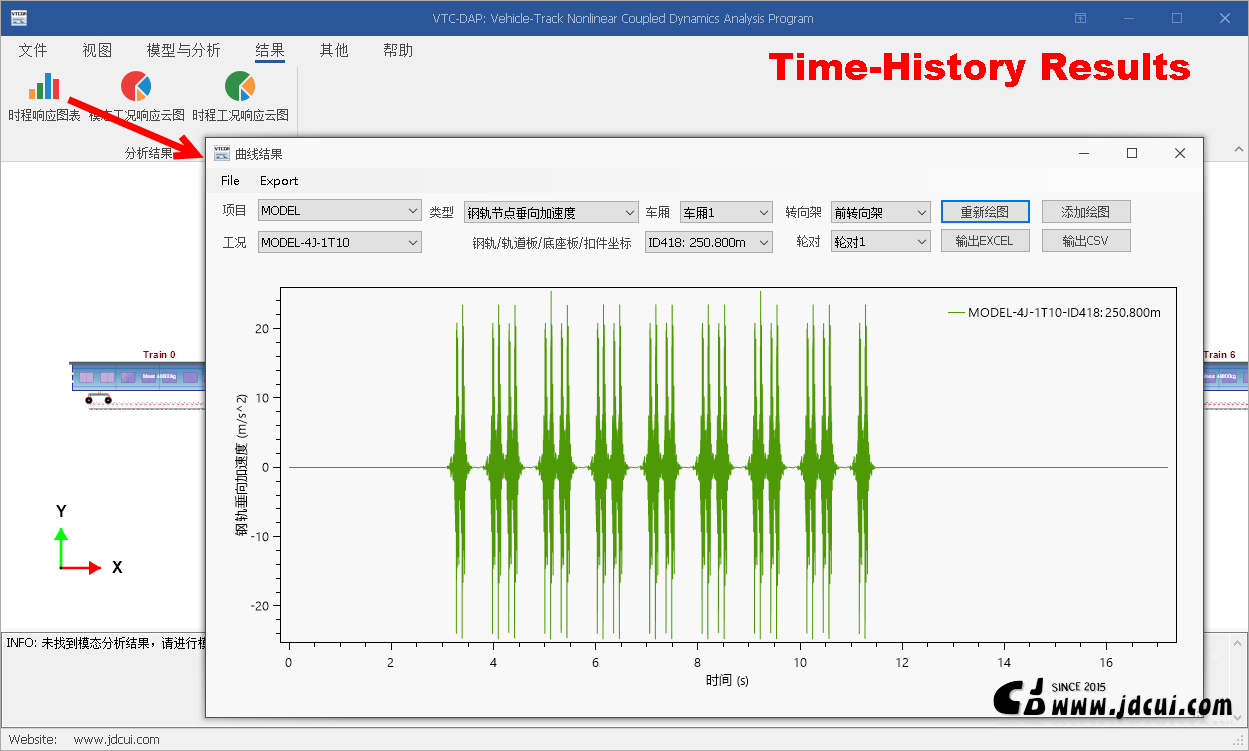The height and width of the screenshot is (751, 1249).
Task: Open the time-history case response contour icon
Action: [240, 87]
